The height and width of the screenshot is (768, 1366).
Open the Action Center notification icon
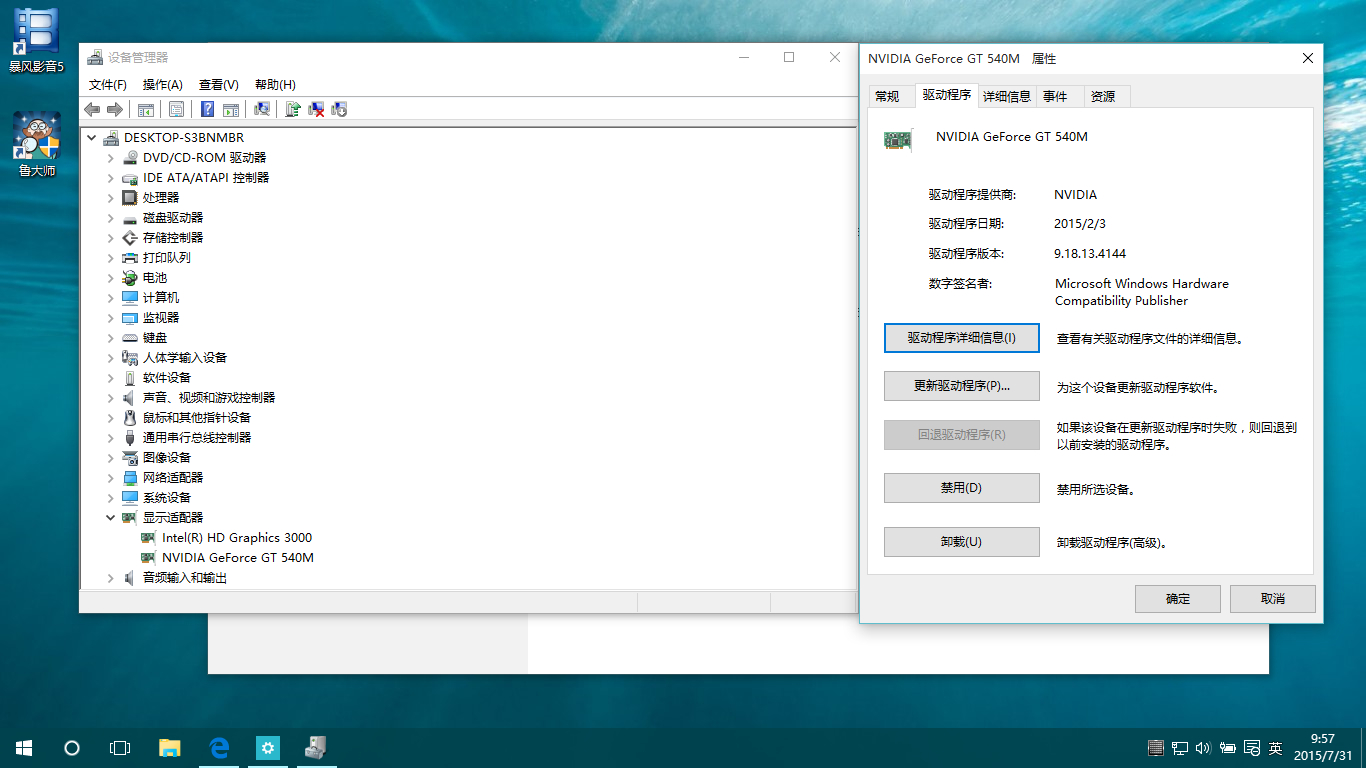coord(1251,747)
